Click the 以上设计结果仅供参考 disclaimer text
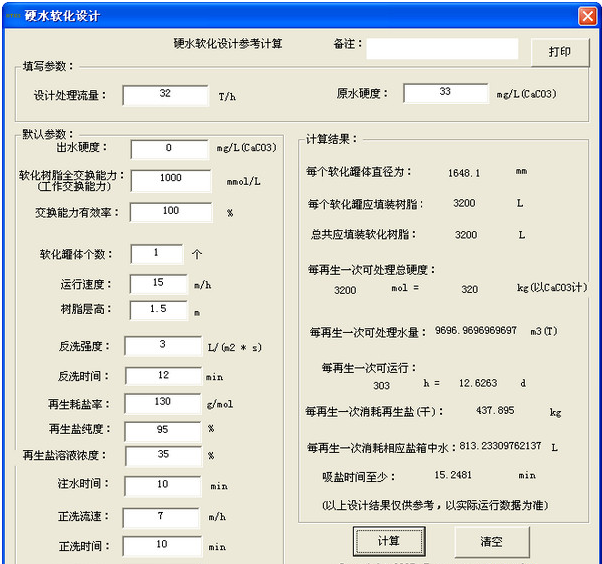Viewport: 602px width, 564px height. click(x=435, y=505)
